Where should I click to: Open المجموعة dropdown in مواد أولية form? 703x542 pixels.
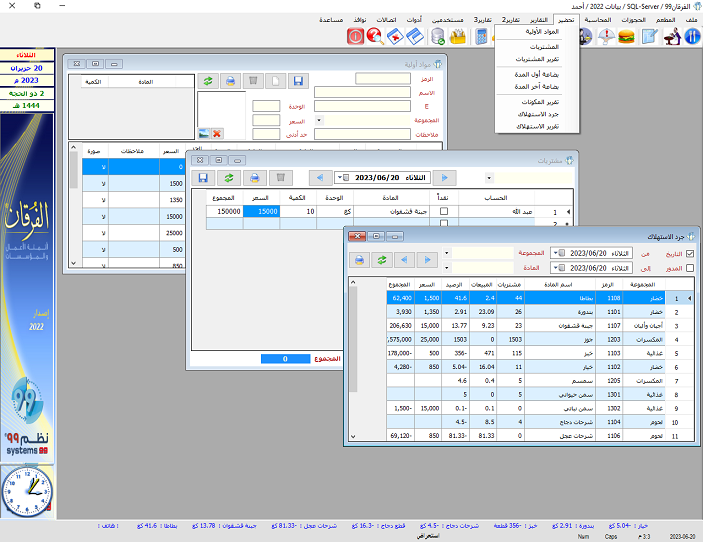point(318,120)
